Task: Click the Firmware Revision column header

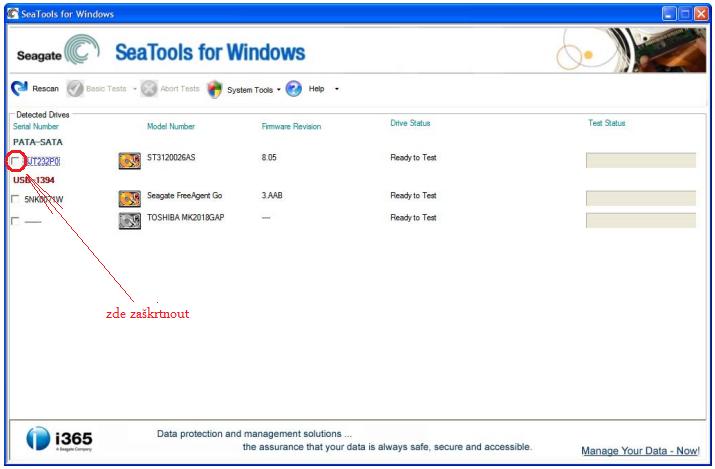Action: point(291,127)
